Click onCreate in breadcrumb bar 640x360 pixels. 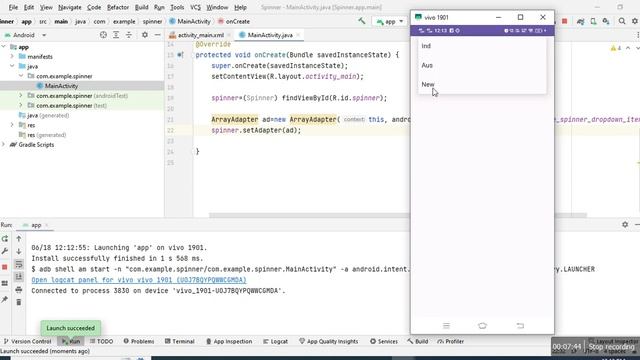click(x=233, y=21)
